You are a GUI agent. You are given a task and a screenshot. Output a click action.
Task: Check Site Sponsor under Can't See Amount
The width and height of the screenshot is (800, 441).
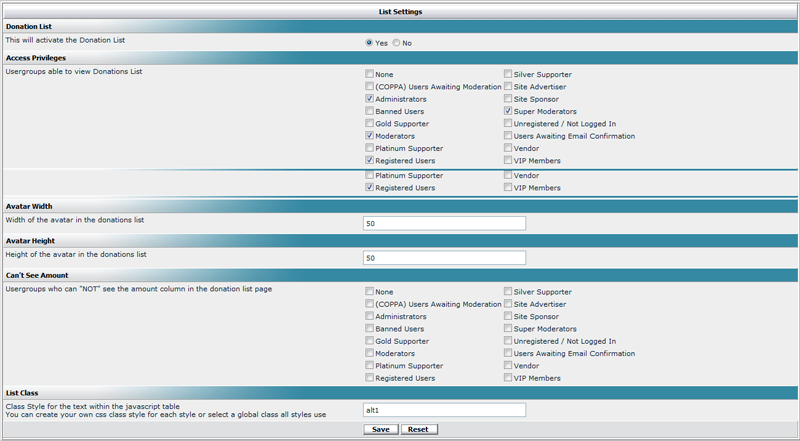[x=508, y=316]
